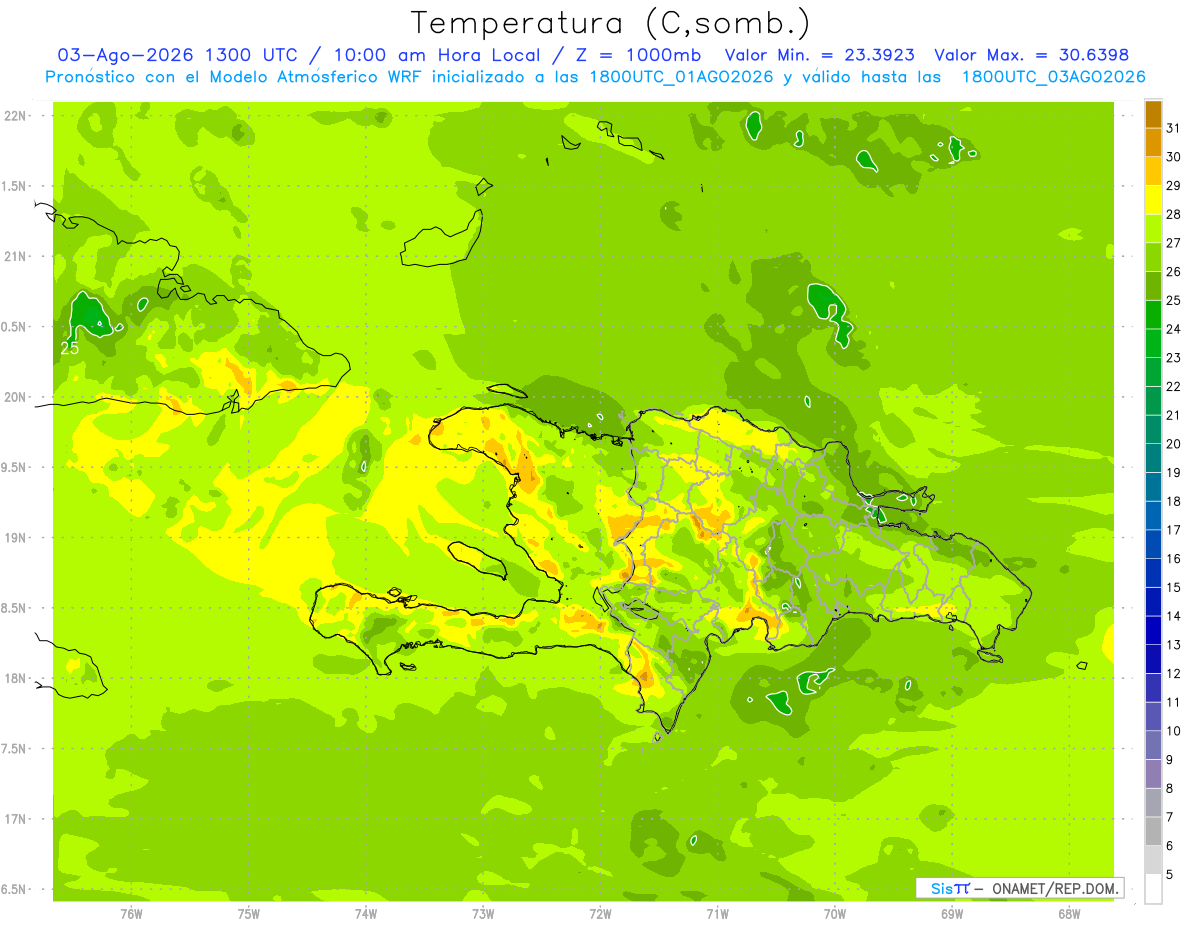Click the "17N" latitude label

(17, 819)
